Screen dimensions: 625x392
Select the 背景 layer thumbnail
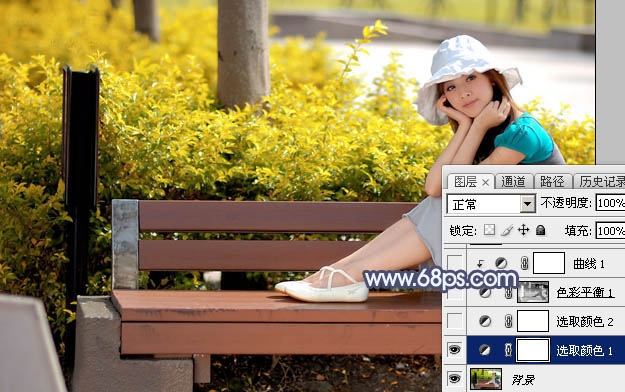pos(486,379)
